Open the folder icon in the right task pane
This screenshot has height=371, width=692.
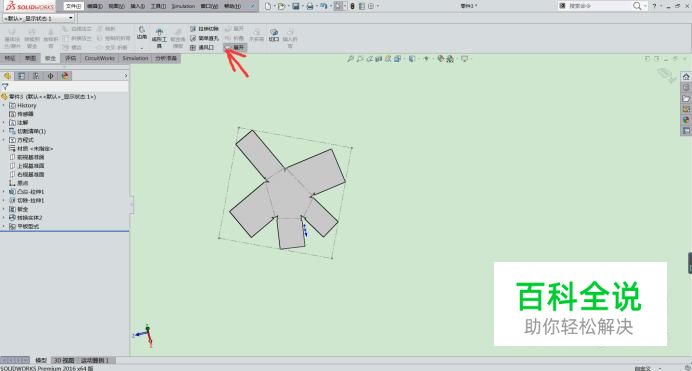686,98
